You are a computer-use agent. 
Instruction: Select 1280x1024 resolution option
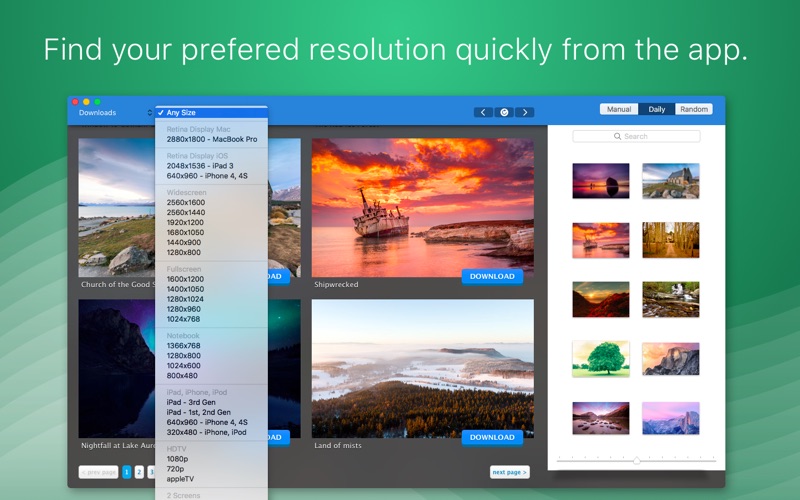211,299
